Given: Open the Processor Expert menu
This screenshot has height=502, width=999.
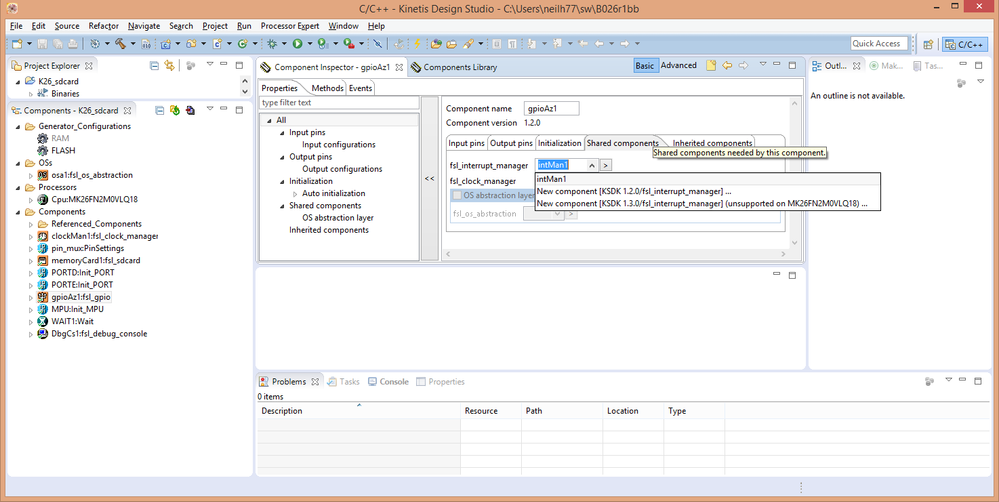Looking at the screenshot, I should tap(290, 26).
